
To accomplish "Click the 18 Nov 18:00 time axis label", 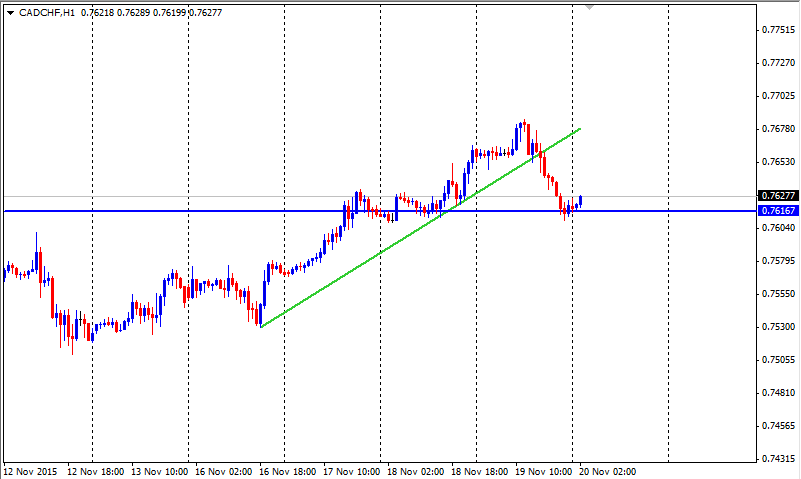I will 480,471.
